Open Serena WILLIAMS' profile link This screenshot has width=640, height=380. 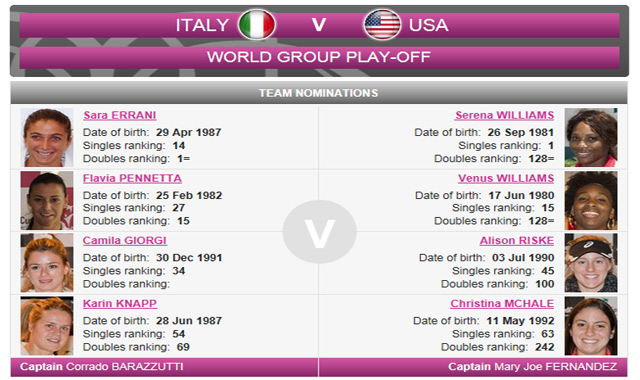(x=504, y=115)
